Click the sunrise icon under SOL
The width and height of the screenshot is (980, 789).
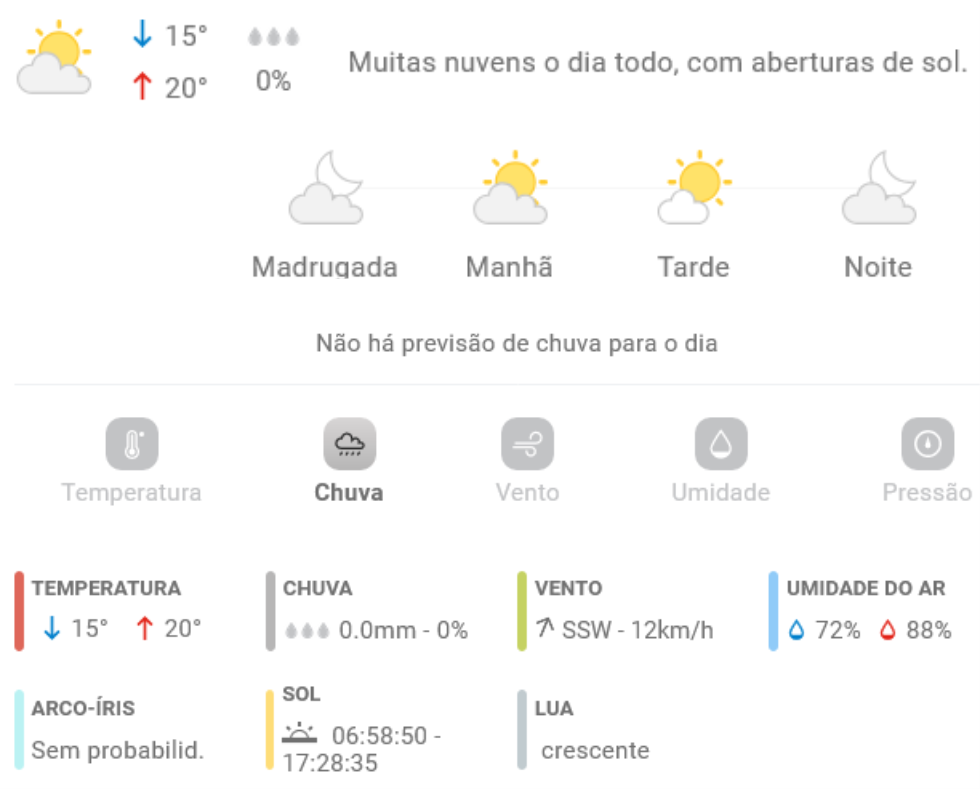[299, 734]
